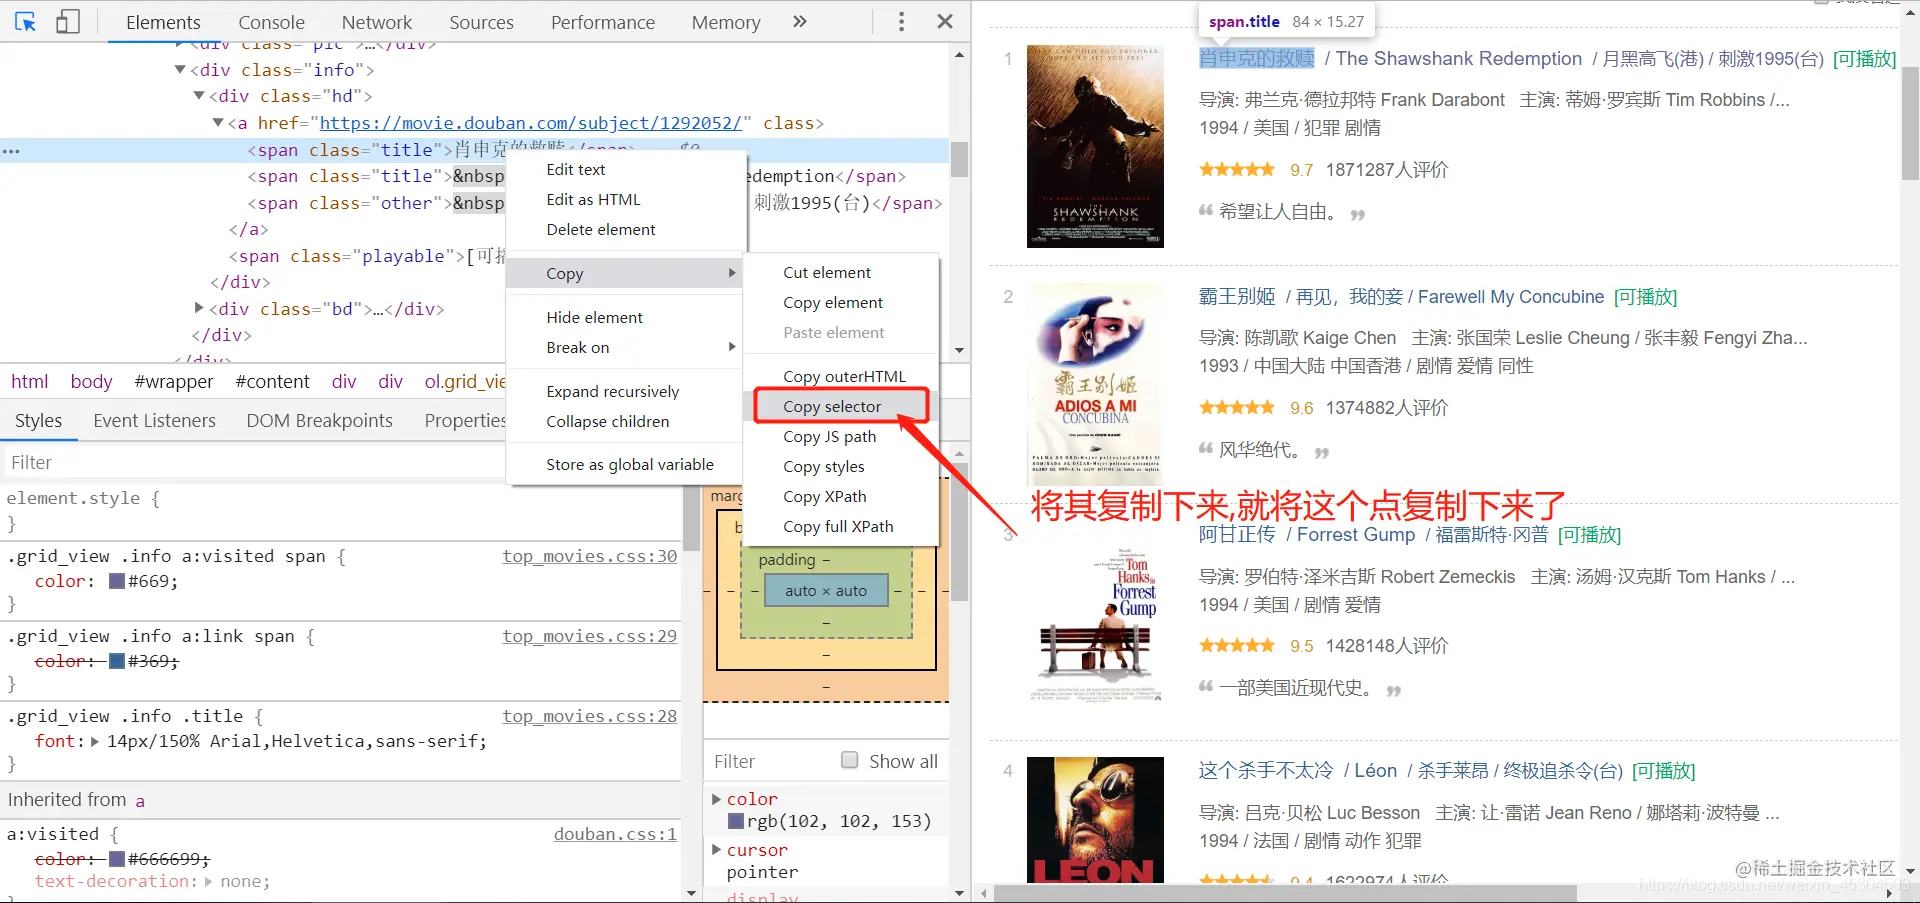Activate the inspect element picker icon
Screen dimensions: 1920x903
[25, 21]
